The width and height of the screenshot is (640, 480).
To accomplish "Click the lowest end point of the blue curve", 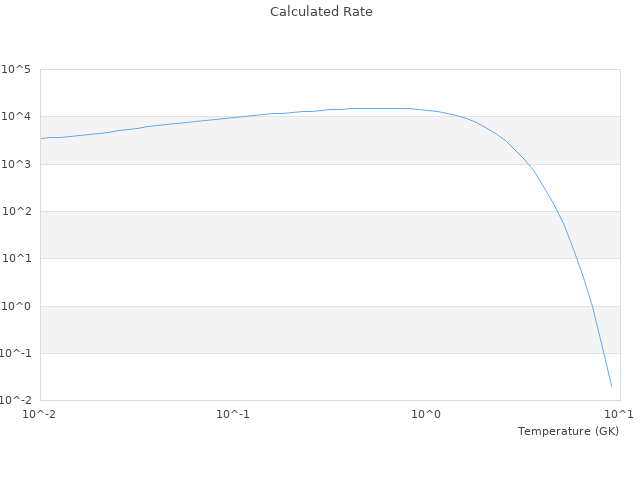I will point(611,385).
